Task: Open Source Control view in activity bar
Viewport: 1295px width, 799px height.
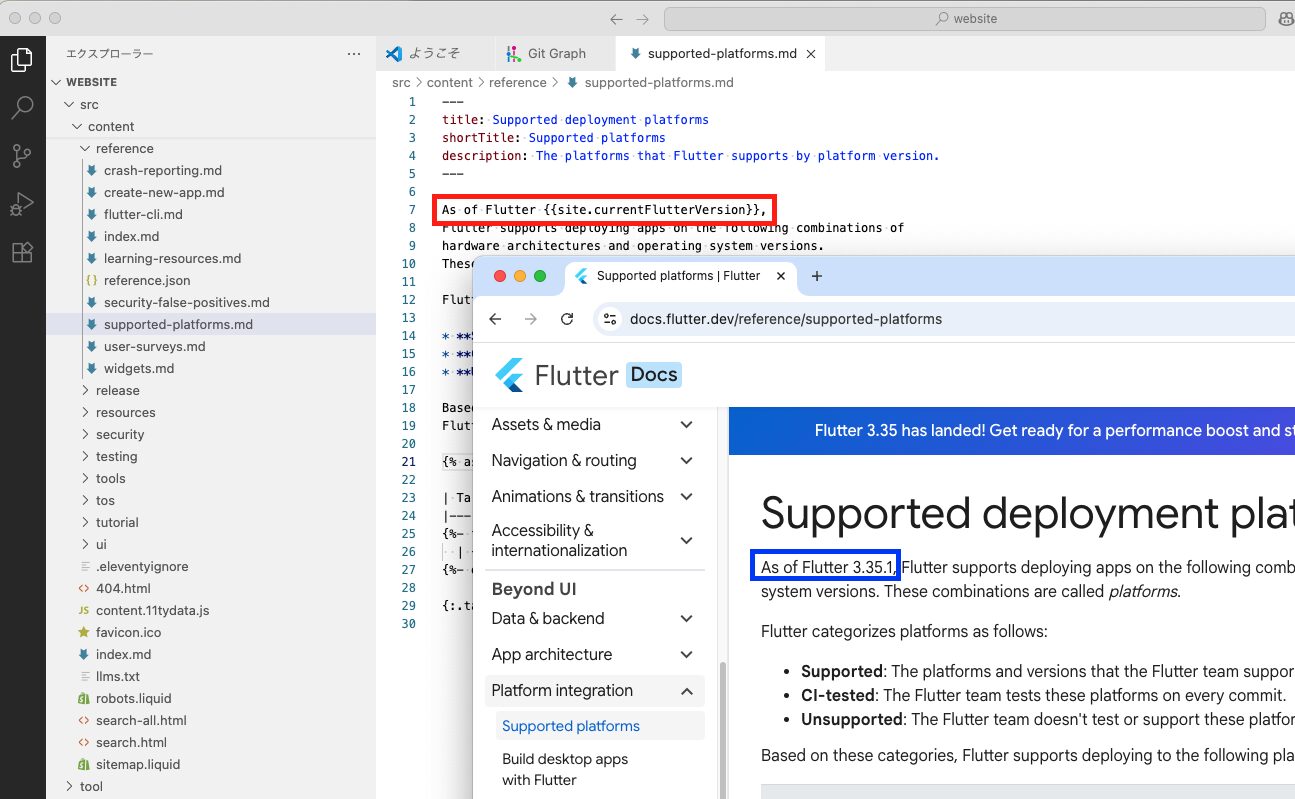Action: pos(21,156)
